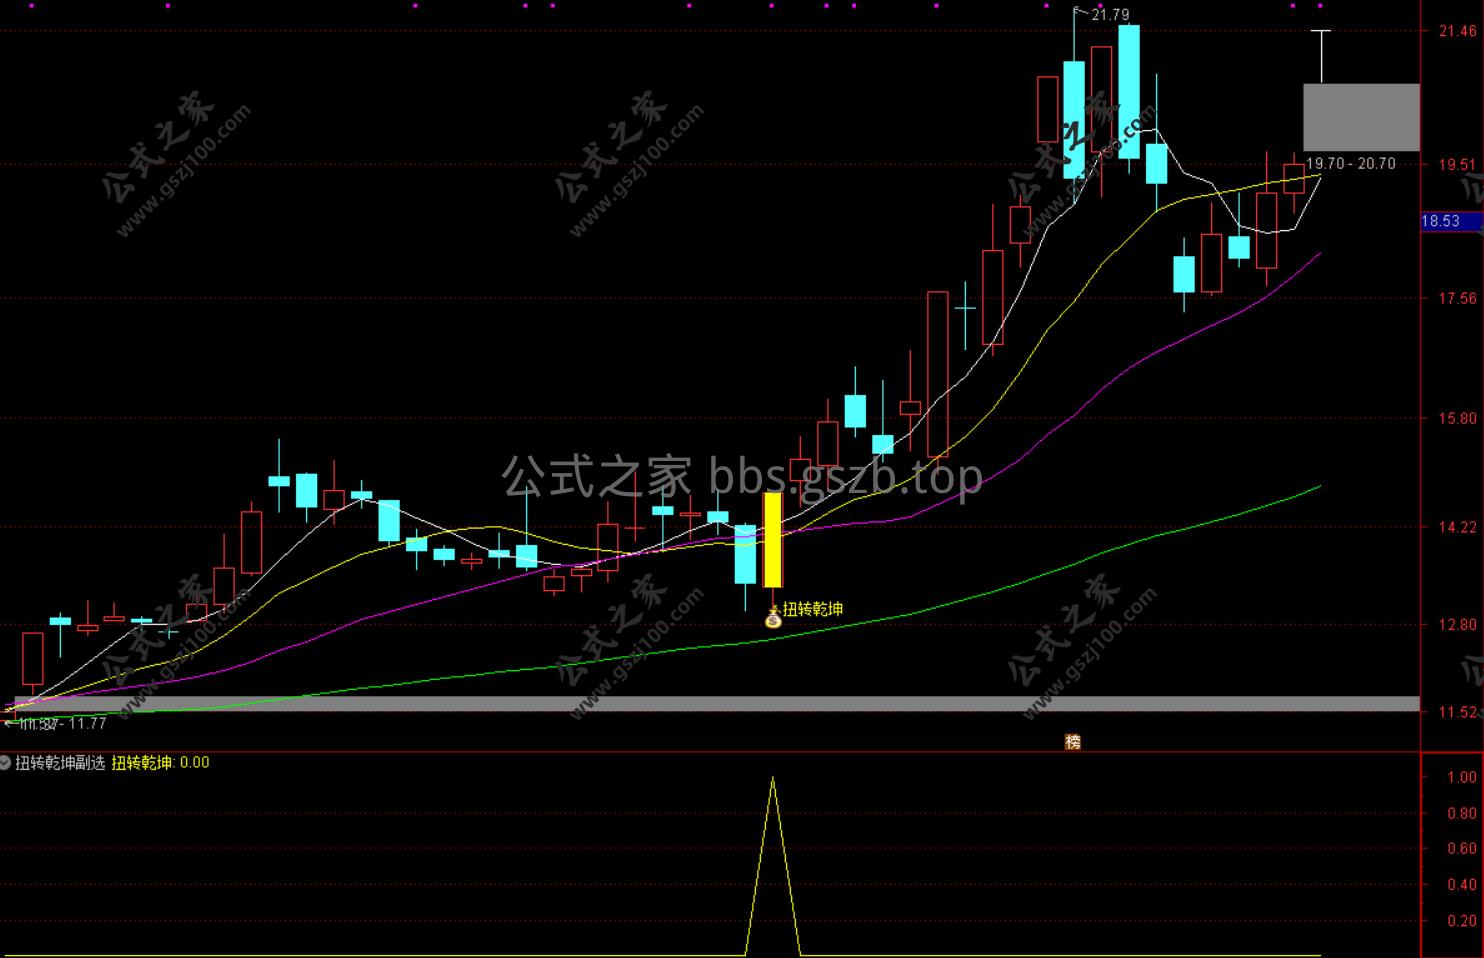Click the 19.70 - 20.70 range label
This screenshot has height=958, width=1484.
[1351, 163]
